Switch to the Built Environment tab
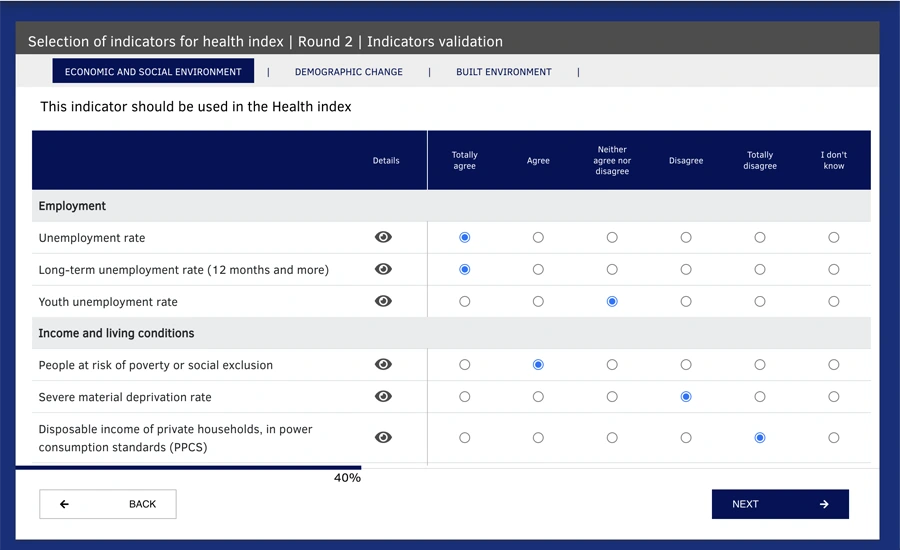The width and height of the screenshot is (900, 550). [x=503, y=72]
